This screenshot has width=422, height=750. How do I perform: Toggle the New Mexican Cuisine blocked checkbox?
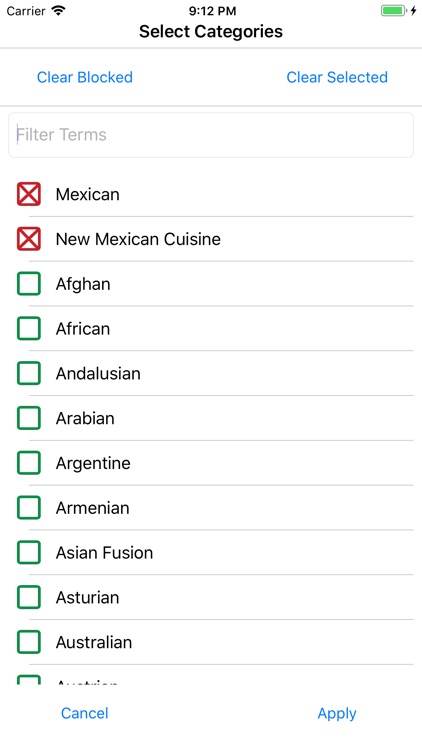tap(29, 239)
